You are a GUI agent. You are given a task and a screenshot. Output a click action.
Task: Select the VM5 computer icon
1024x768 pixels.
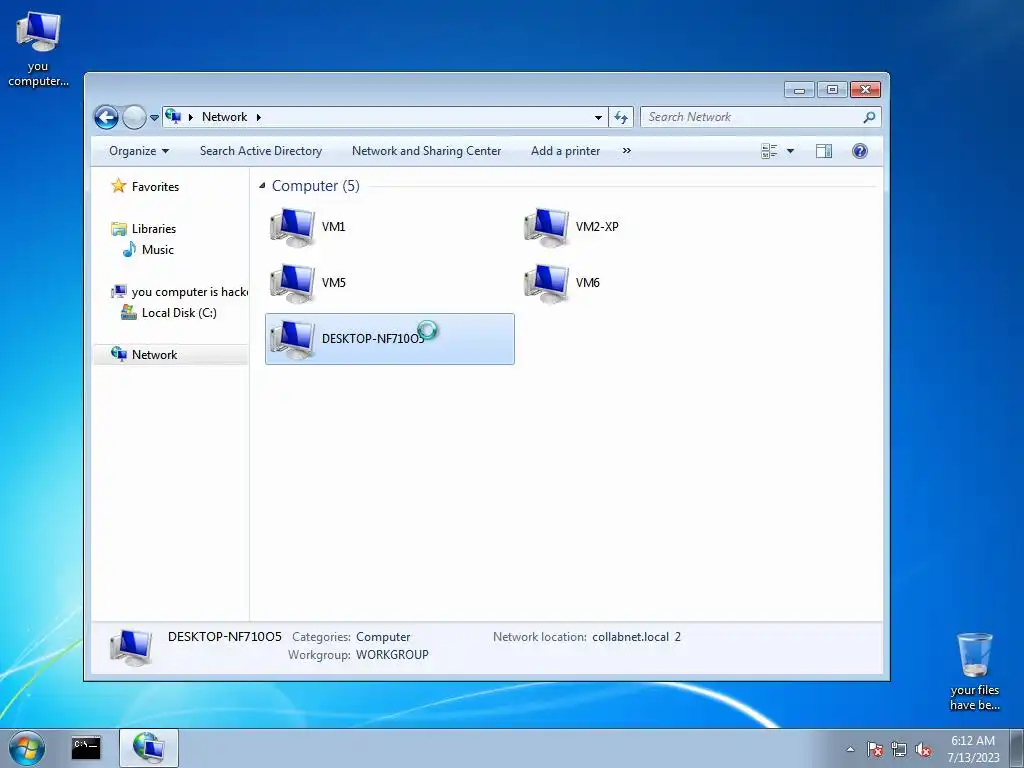pos(292,283)
